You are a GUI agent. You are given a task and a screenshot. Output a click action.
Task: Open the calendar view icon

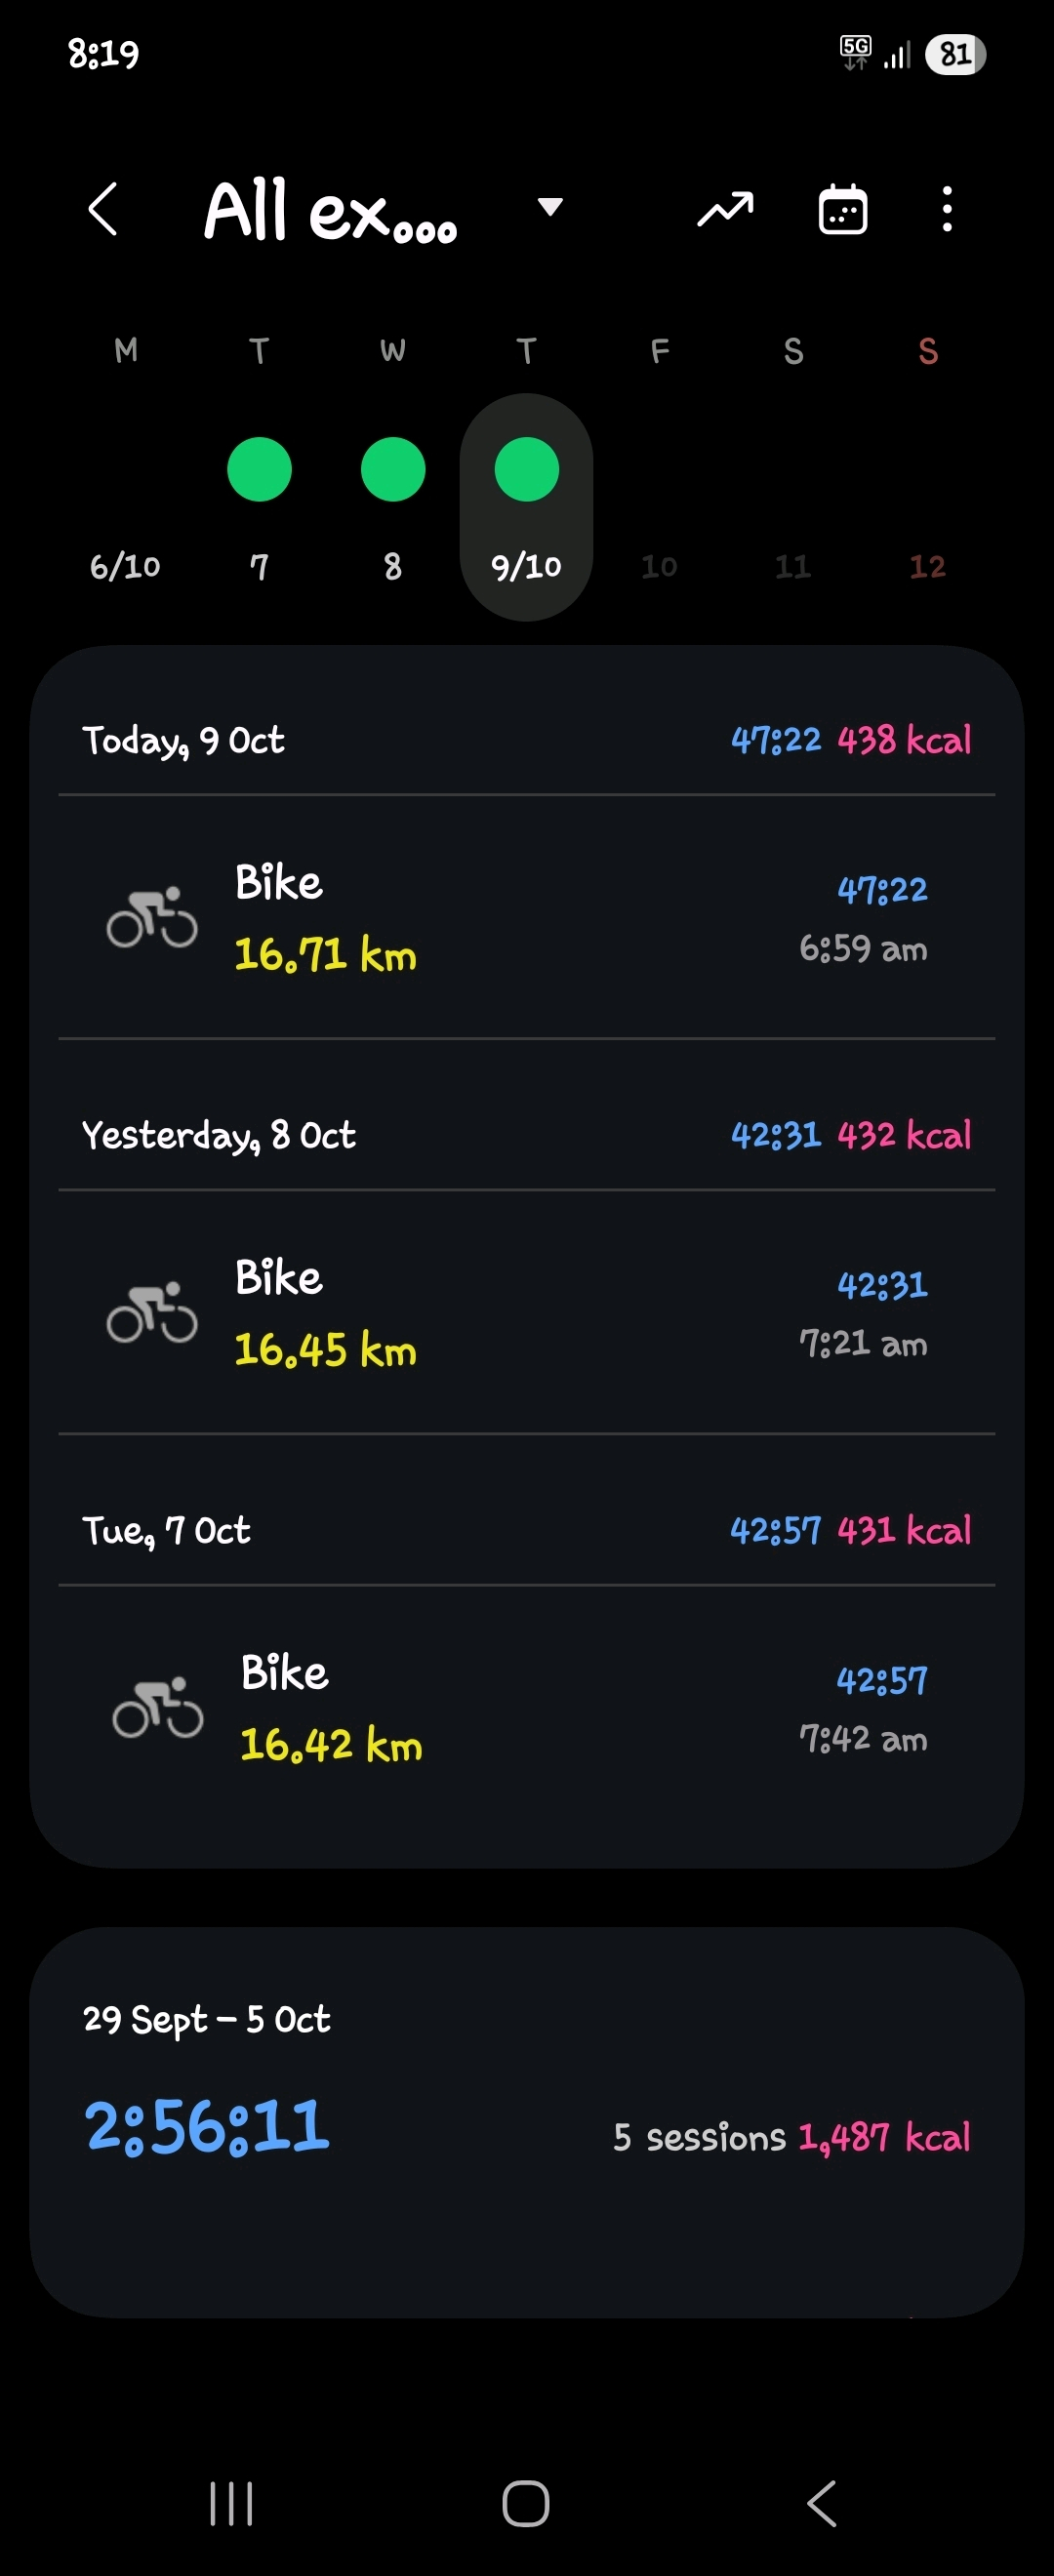[x=843, y=209]
